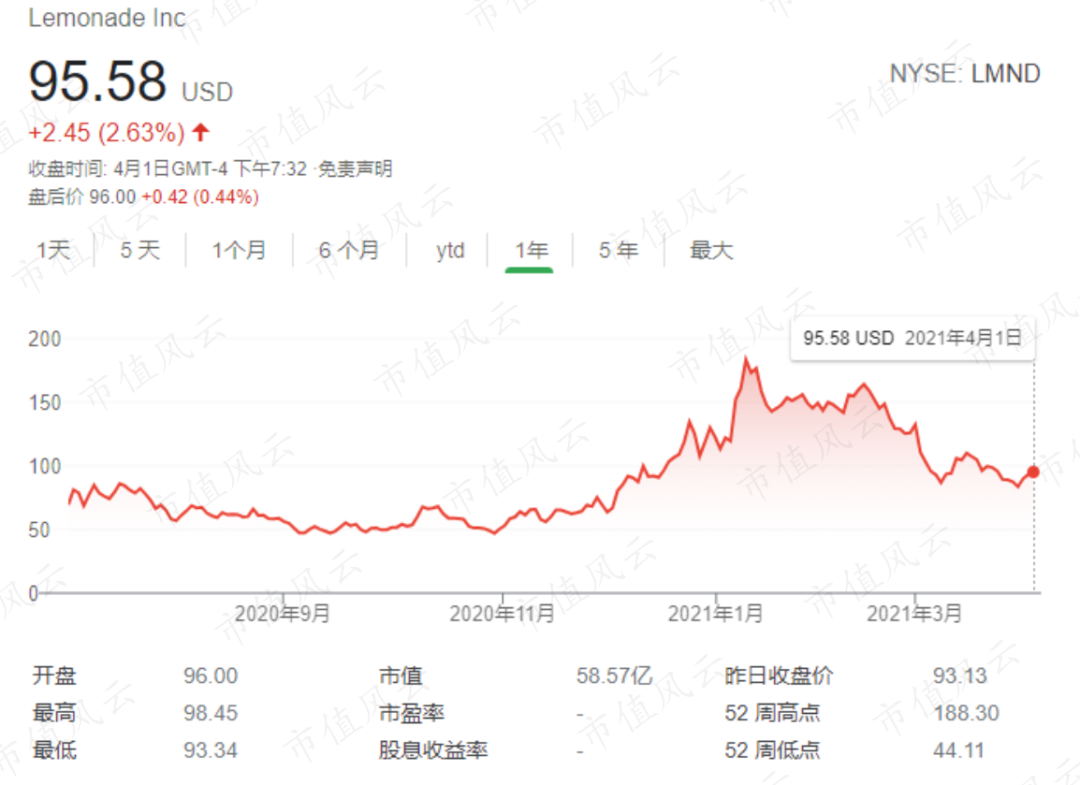This screenshot has width=1080, height=785.
Task: Switch chart to 1个月 range
Action: tap(238, 250)
